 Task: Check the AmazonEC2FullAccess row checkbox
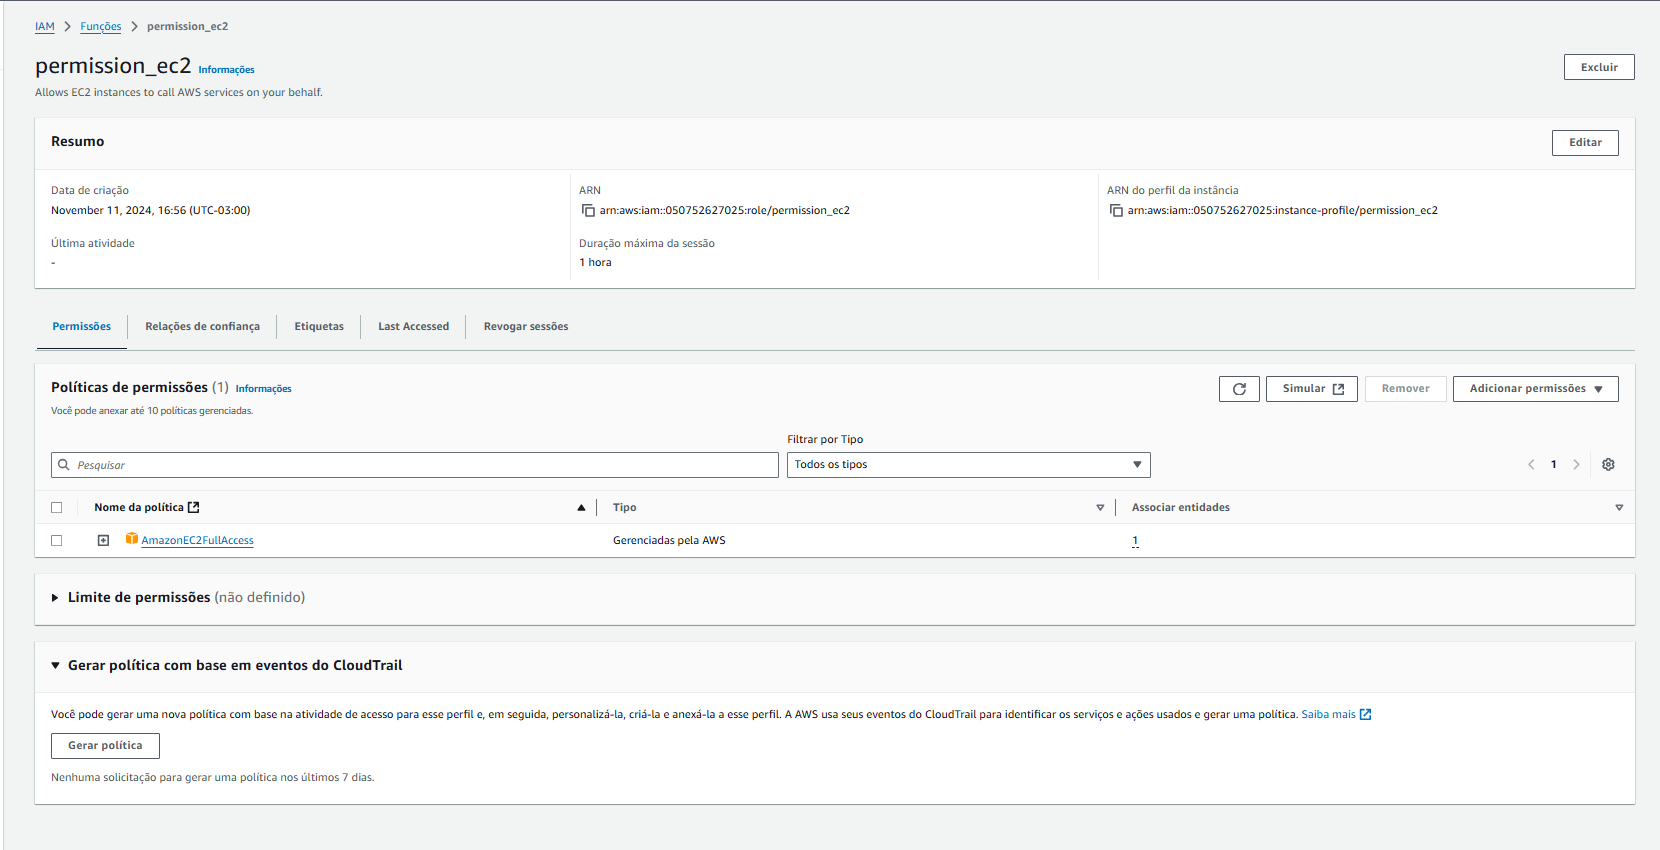pyautogui.click(x=57, y=541)
